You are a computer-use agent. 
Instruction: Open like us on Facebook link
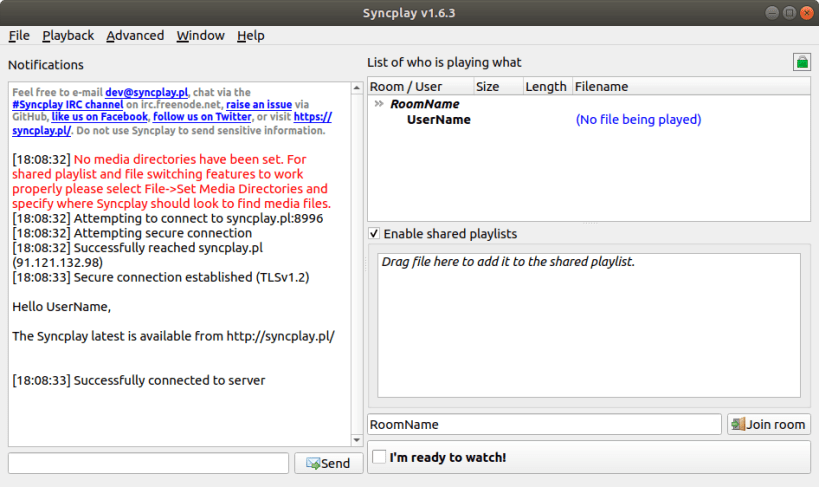coord(100,117)
